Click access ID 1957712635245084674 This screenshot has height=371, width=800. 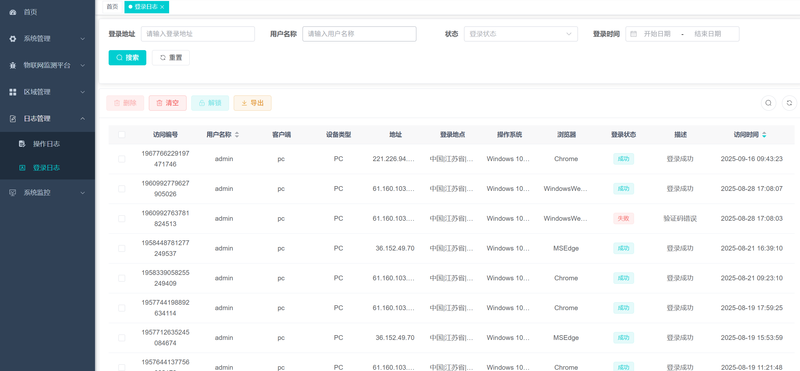165,337
